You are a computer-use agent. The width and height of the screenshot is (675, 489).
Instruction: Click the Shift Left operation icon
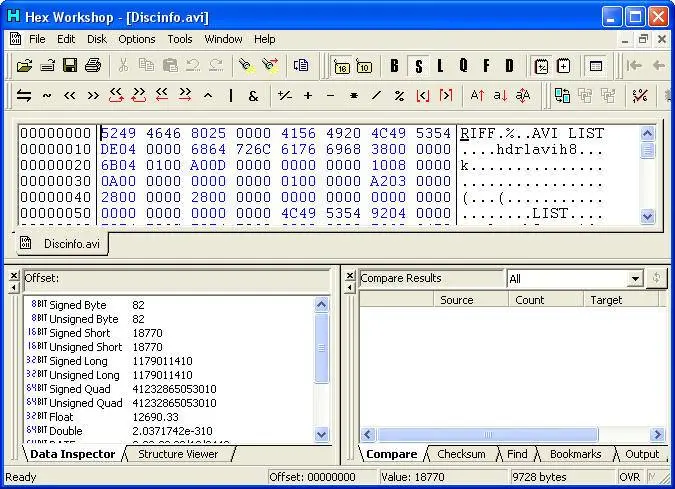click(70, 96)
